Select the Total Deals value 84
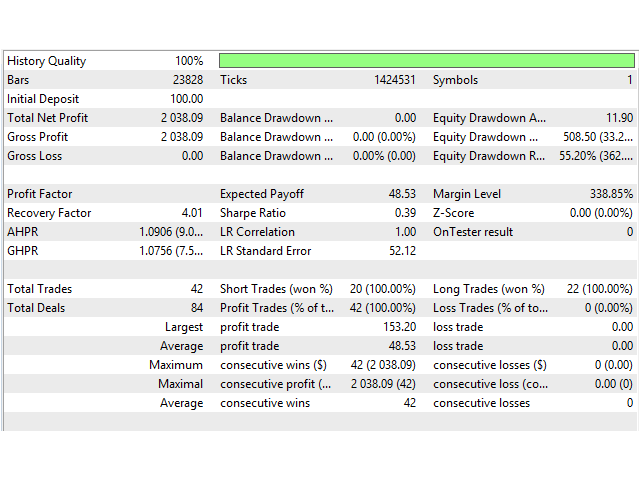This screenshot has width=640, height=480. coord(195,308)
